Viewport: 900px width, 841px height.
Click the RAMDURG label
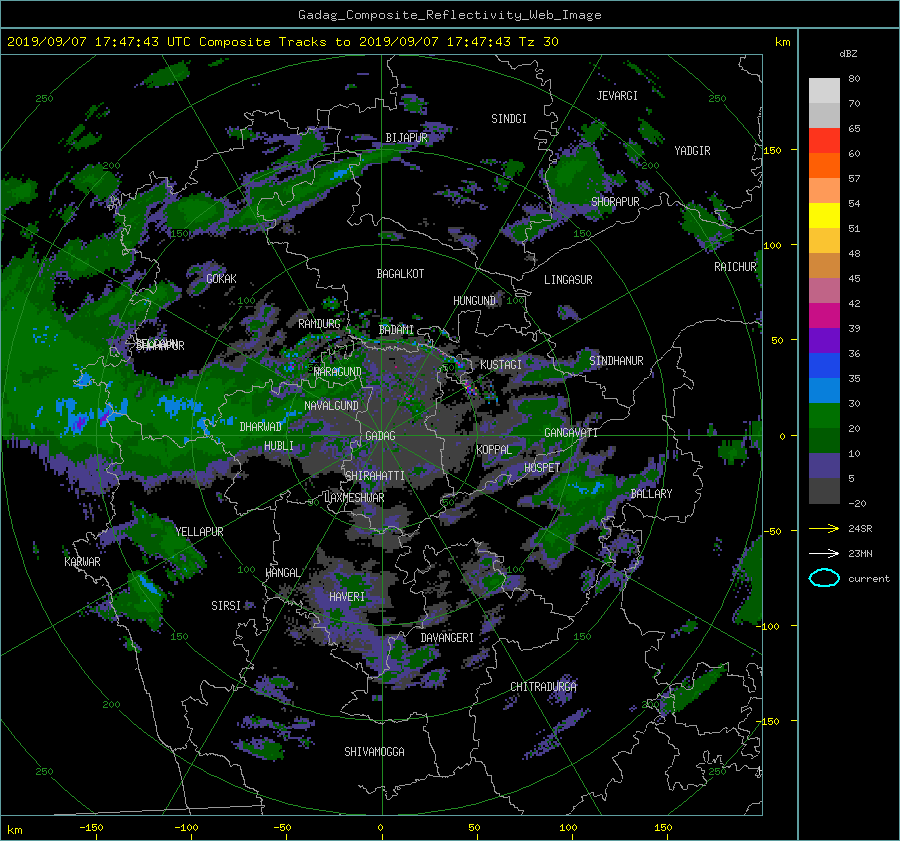(319, 324)
